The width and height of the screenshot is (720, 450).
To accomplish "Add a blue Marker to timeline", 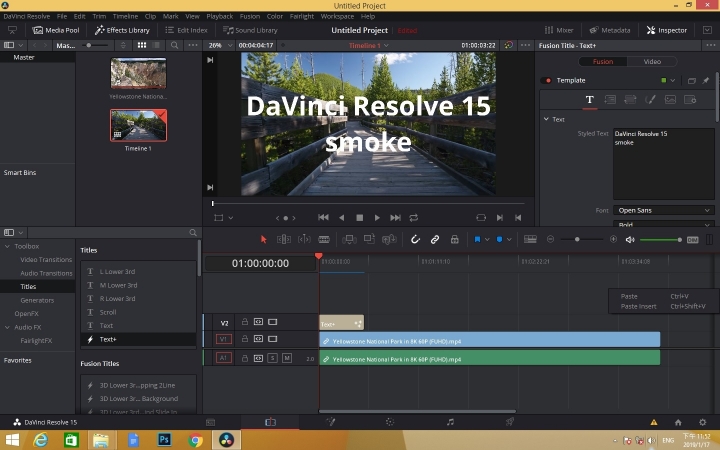I will click(500, 239).
